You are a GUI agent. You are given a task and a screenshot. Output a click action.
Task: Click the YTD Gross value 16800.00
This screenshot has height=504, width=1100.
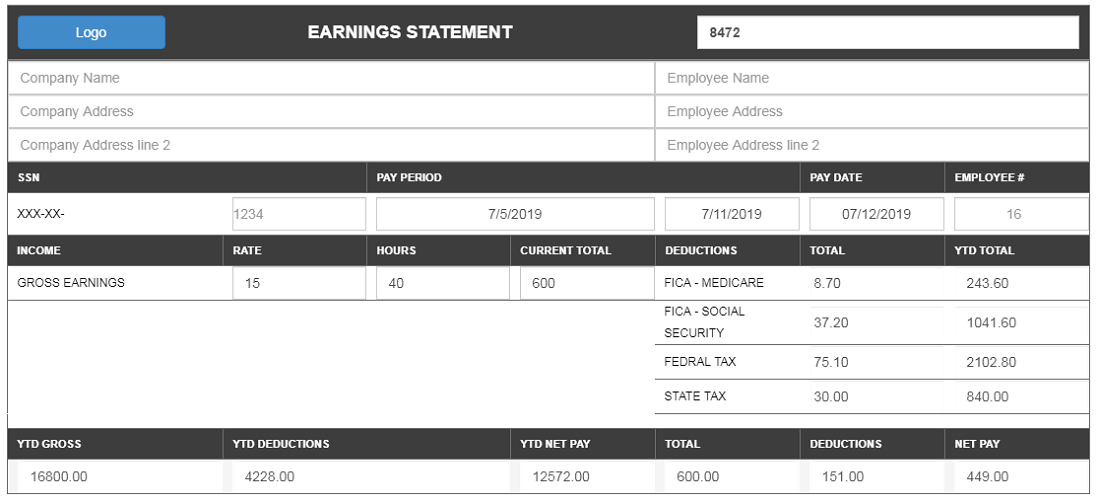pos(118,477)
